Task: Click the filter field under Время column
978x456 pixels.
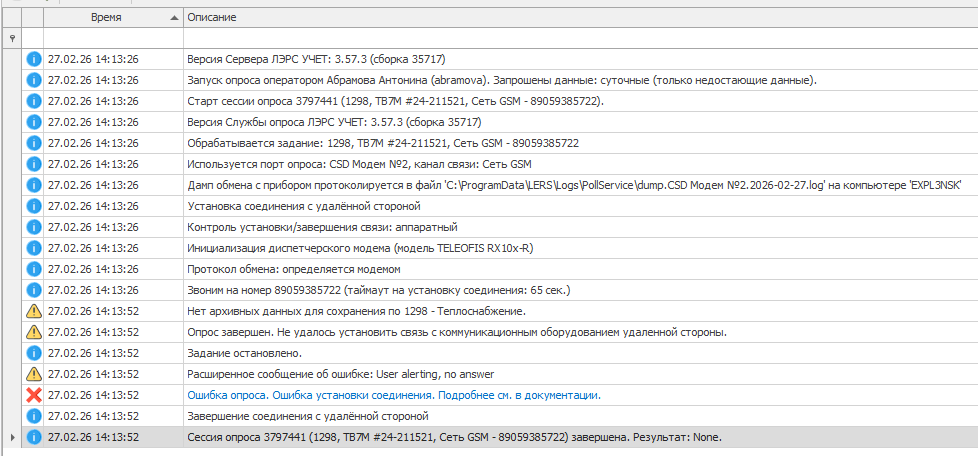Action: click(113, 38)
